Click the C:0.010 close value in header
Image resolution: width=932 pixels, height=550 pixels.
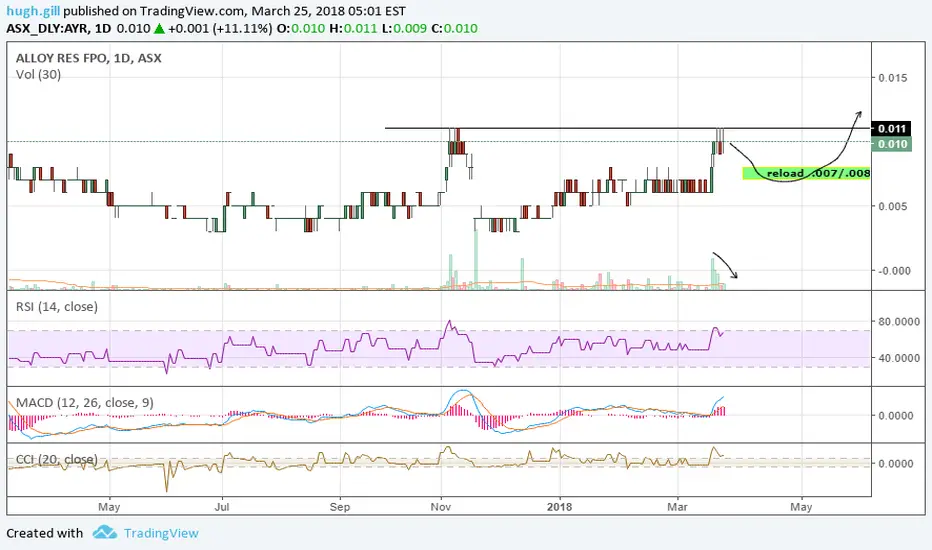[455, 29]
